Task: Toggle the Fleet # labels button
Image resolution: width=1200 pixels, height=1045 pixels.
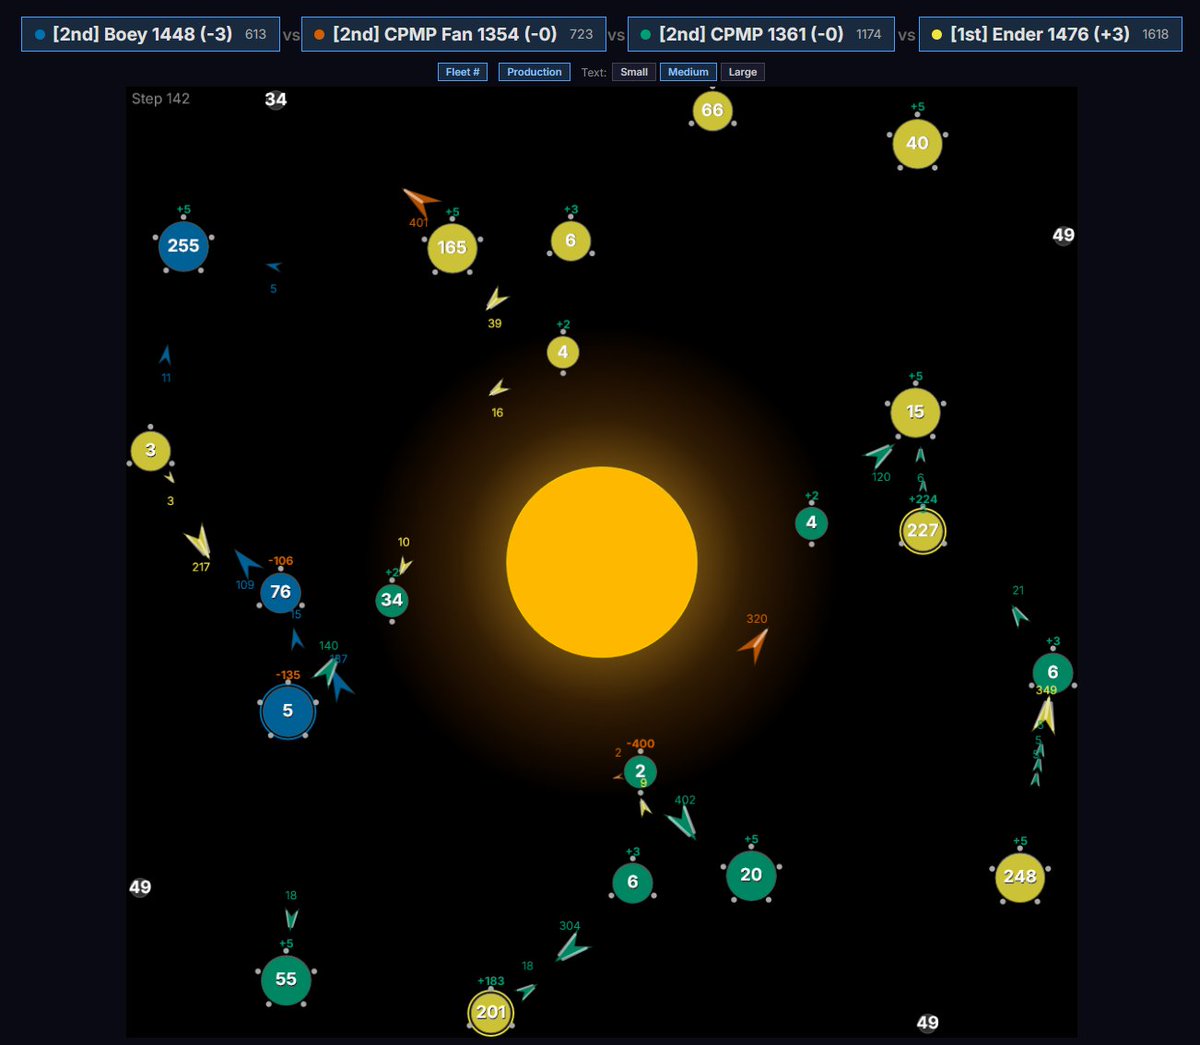Action: tap(463, 72)
